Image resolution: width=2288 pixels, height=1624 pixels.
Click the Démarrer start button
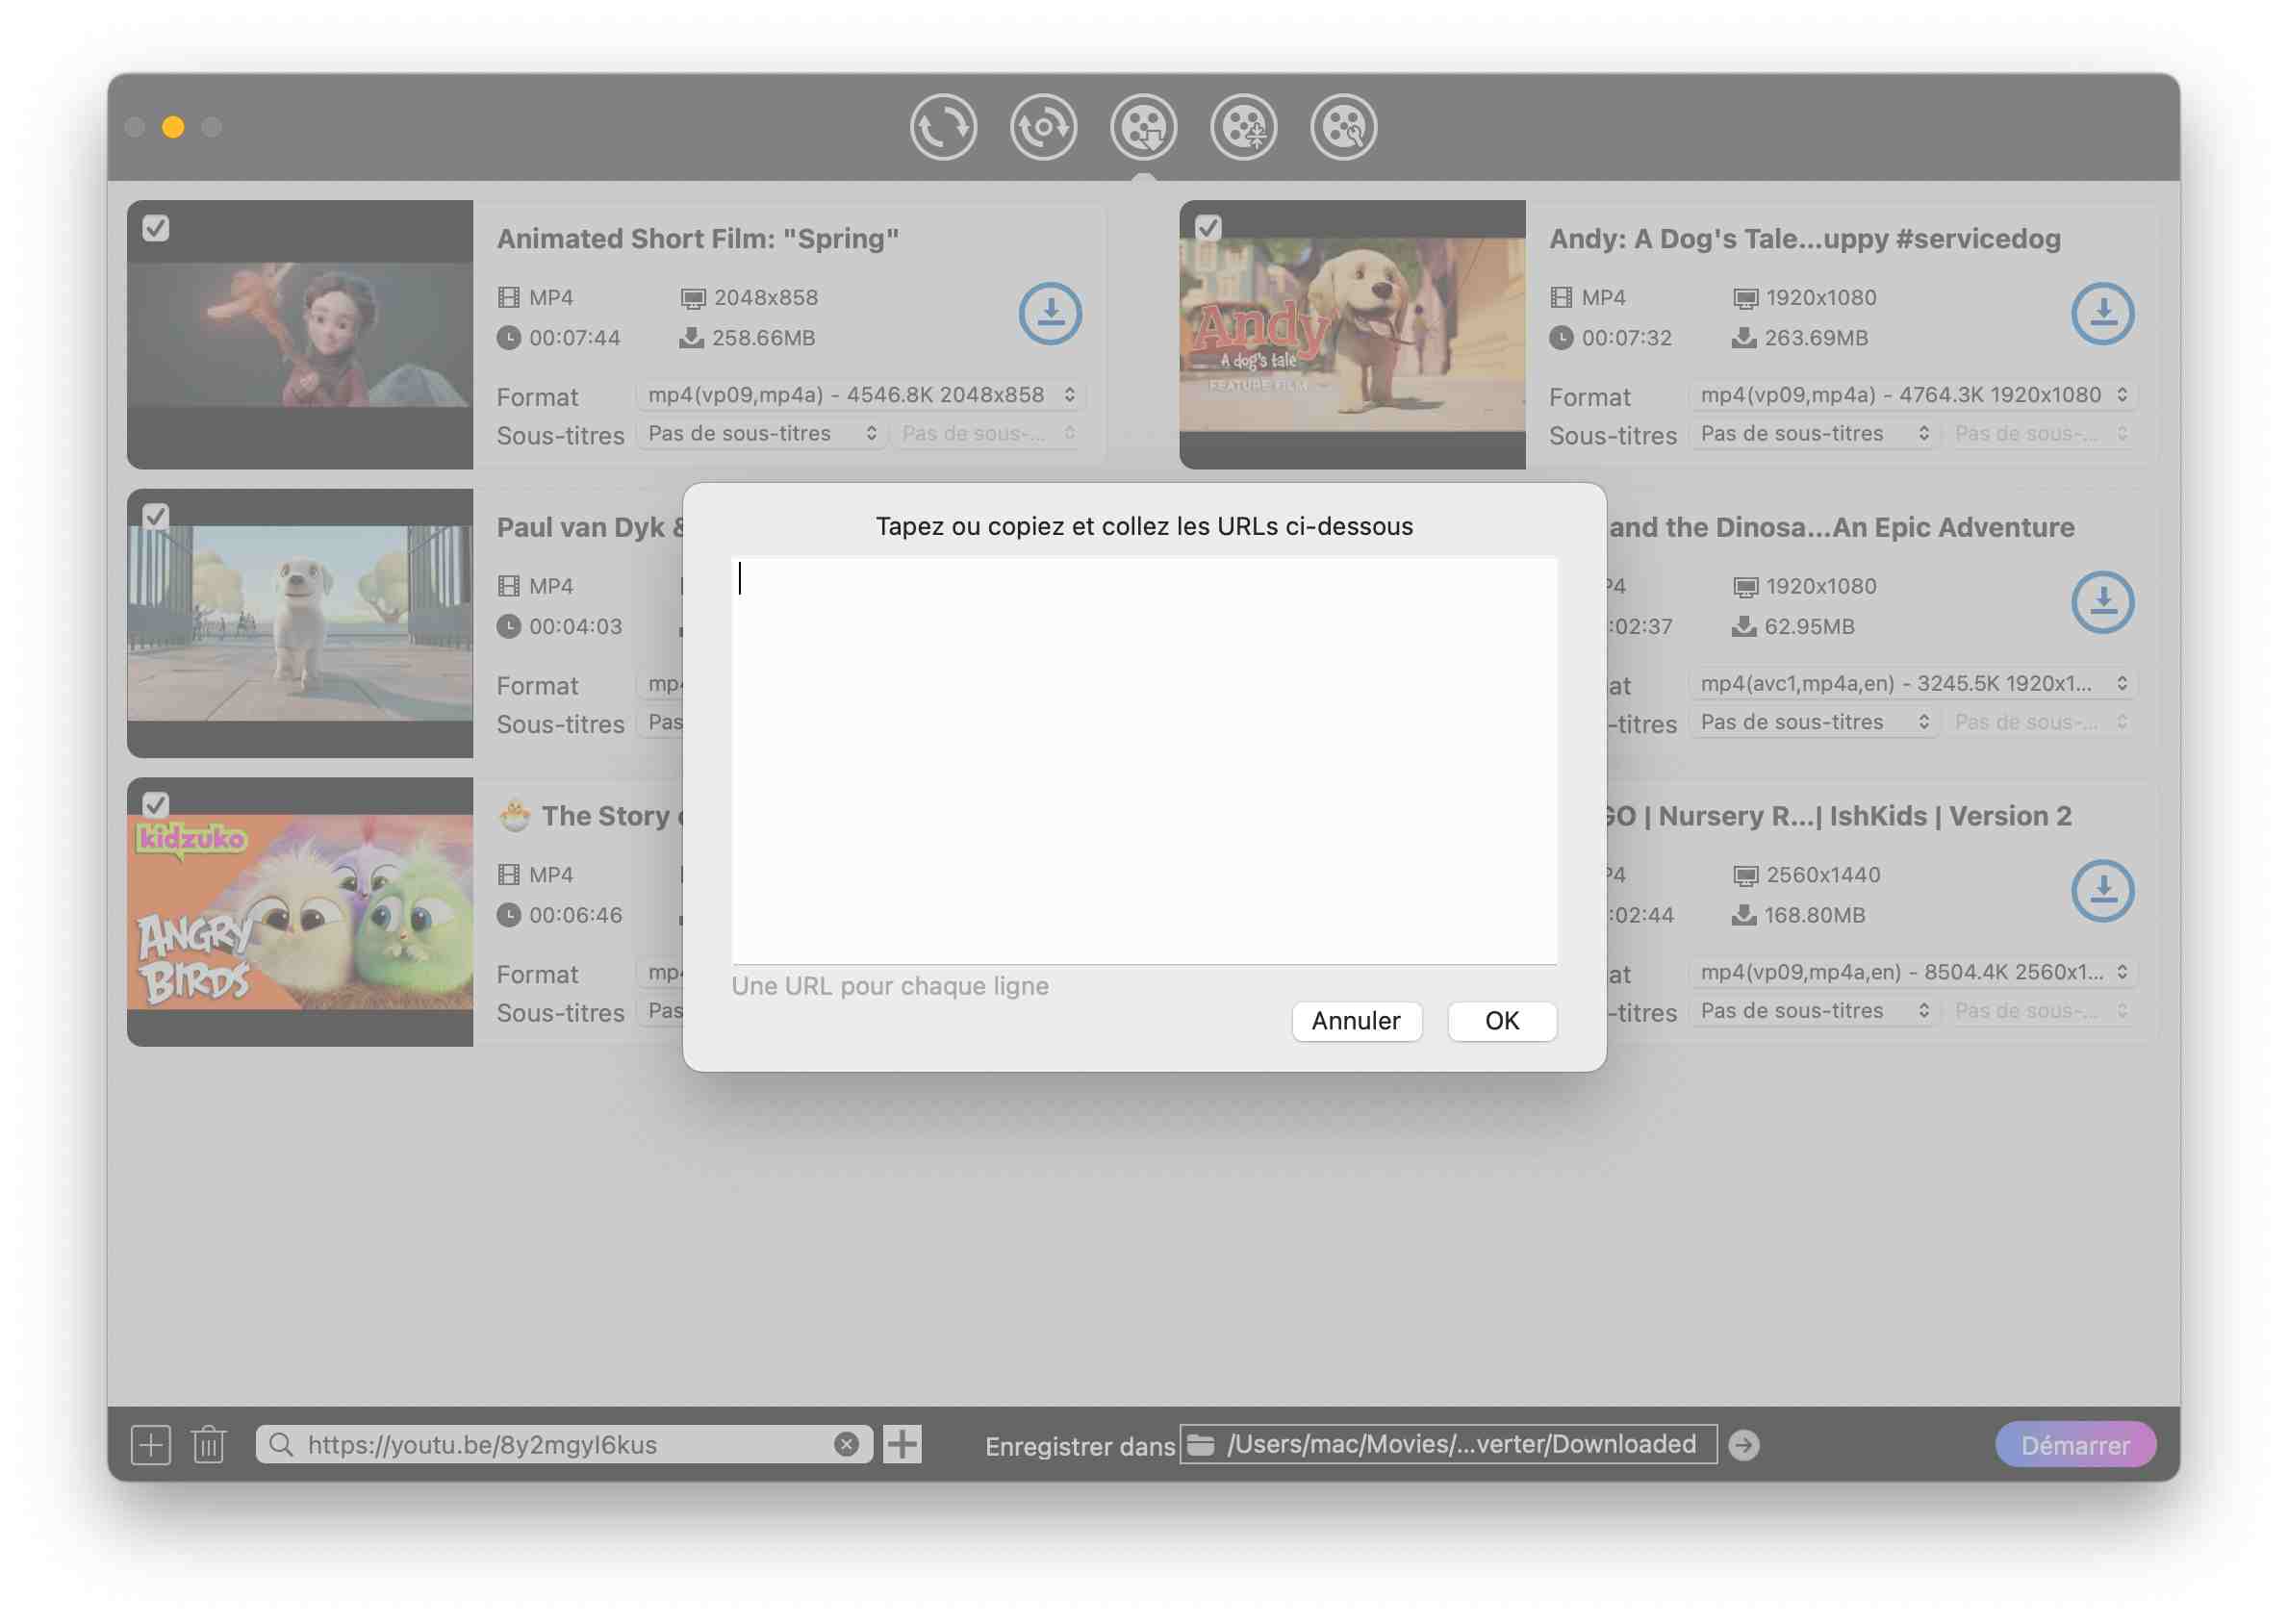coord(2075,1445)
